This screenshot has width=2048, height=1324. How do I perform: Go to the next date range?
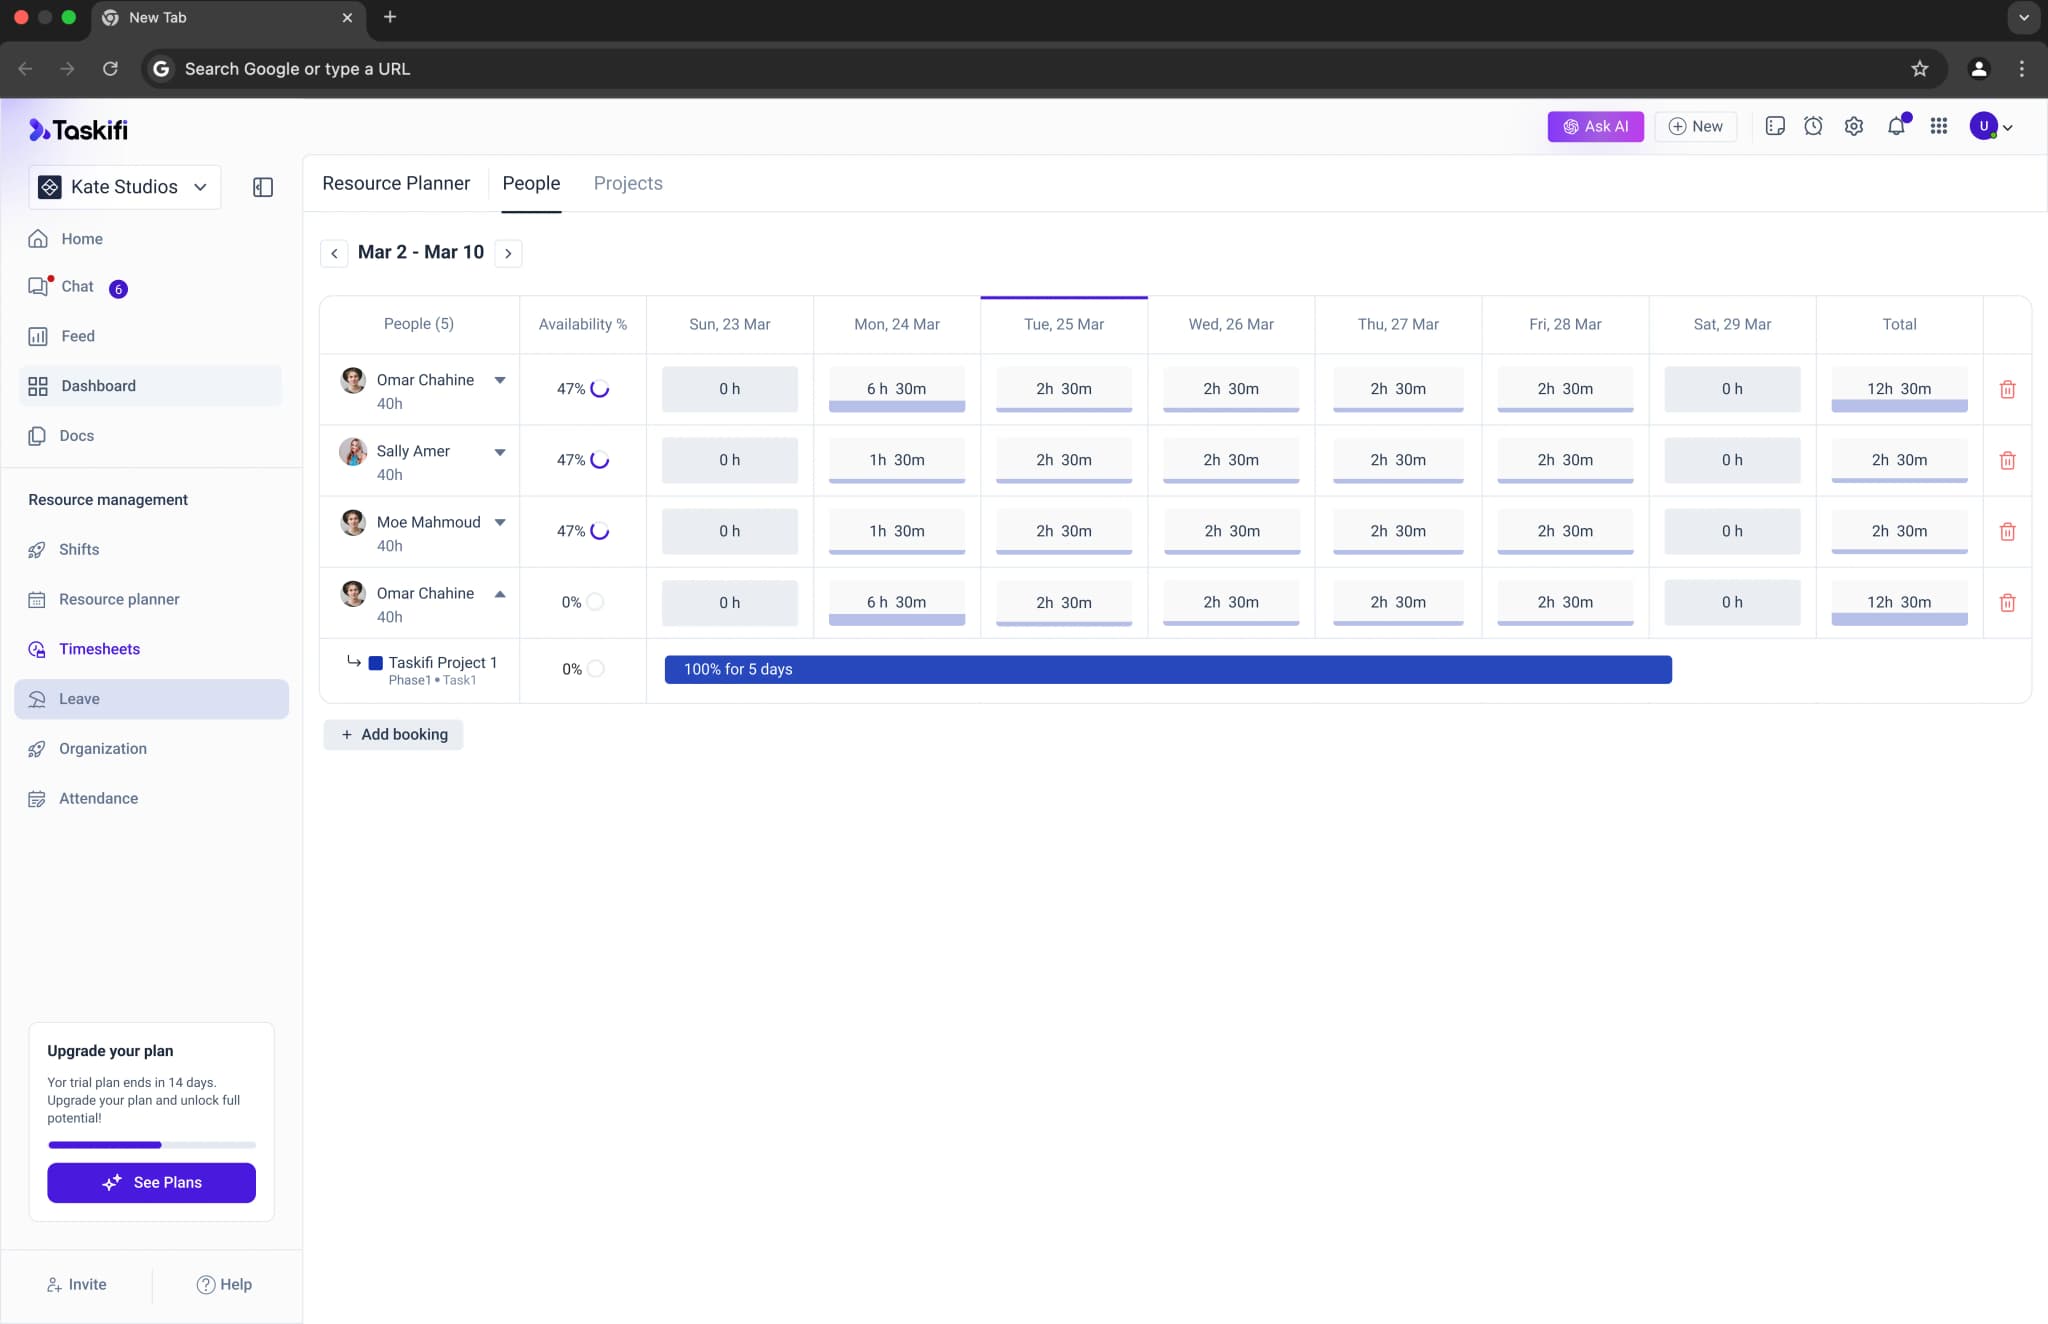(x=508, y=253)
